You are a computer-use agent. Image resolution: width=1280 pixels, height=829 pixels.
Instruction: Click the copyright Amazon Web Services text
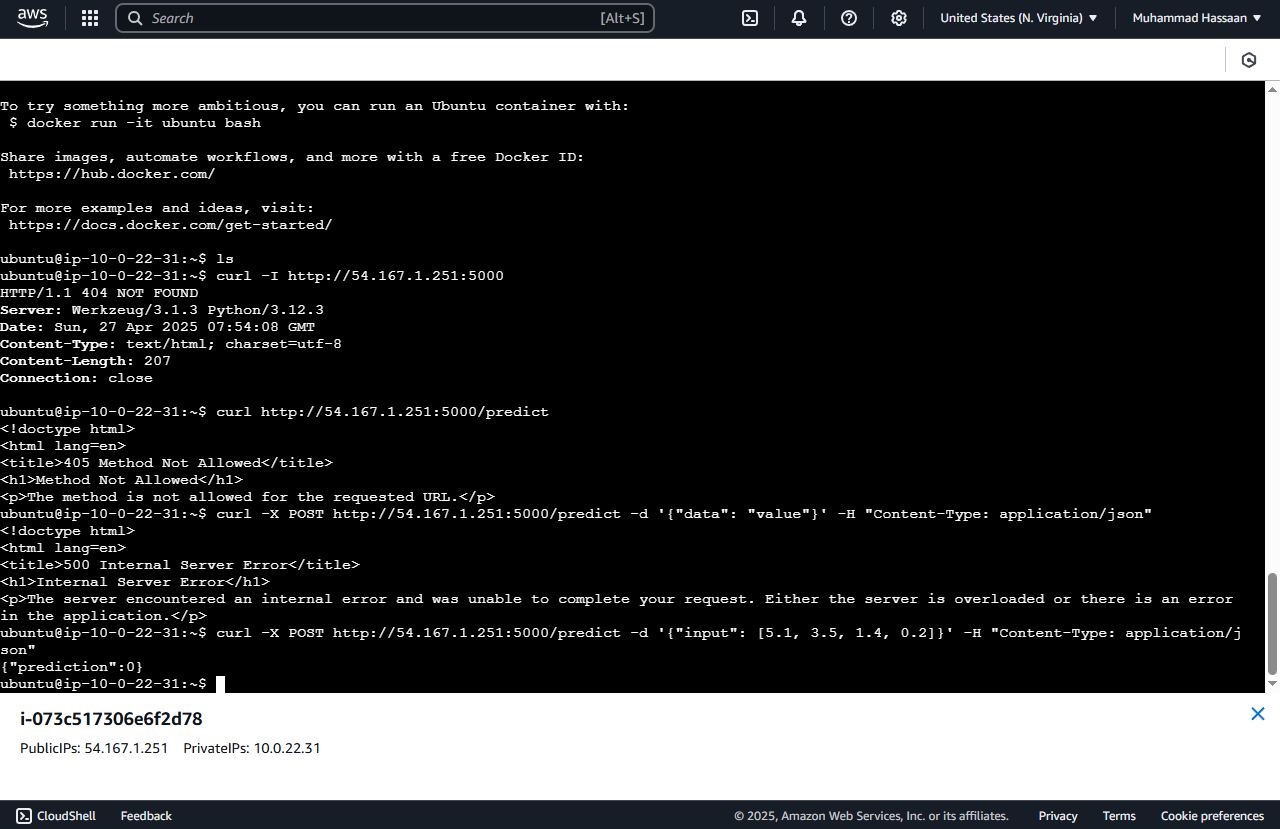click(871, 816)
